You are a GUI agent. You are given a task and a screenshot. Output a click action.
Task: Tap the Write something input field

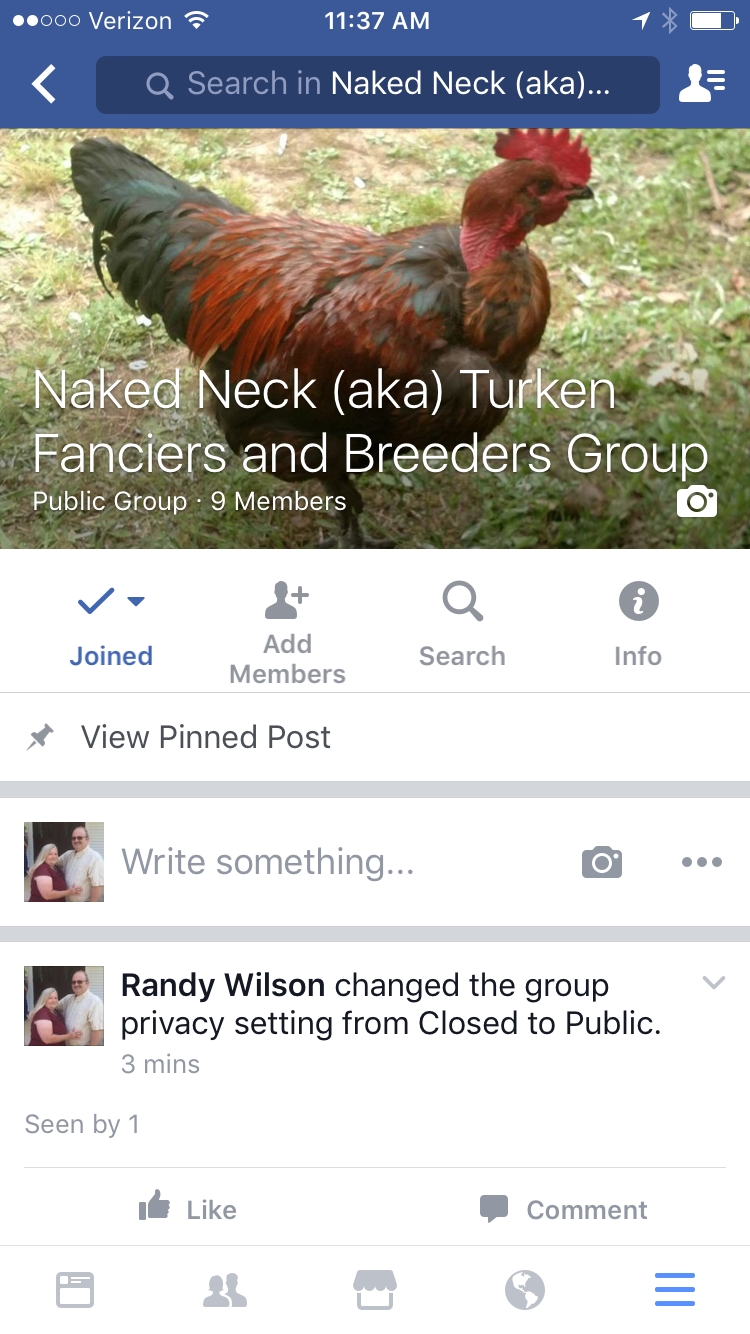340,862
